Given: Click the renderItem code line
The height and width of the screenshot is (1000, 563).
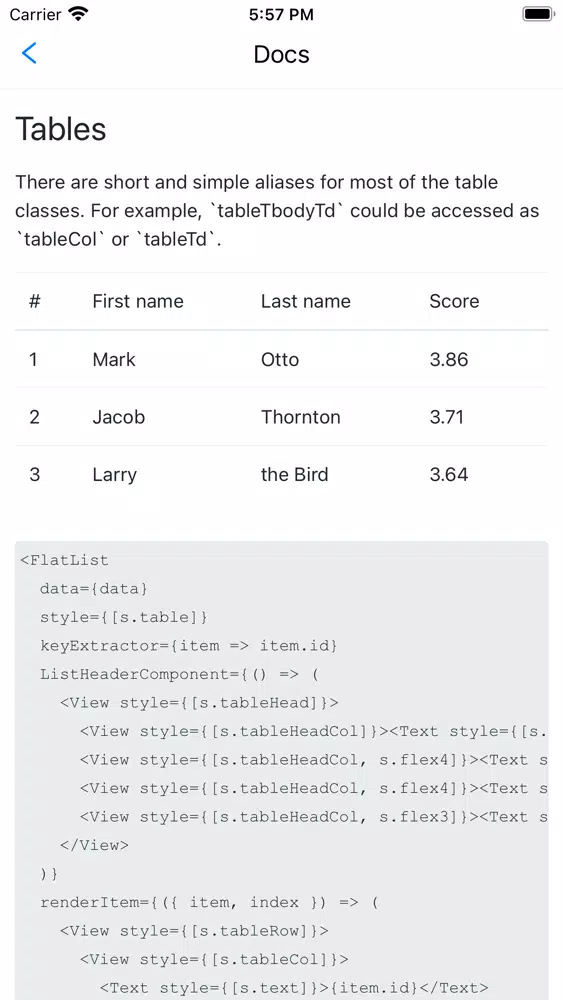Looking at the screenshot, I should [209, 902].
